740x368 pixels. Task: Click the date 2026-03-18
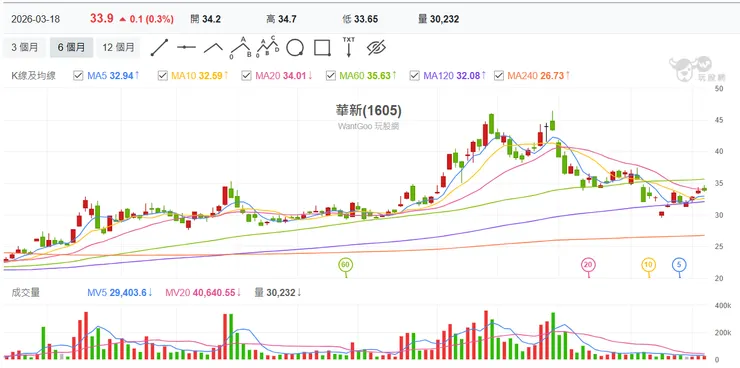tap(35, 19)
